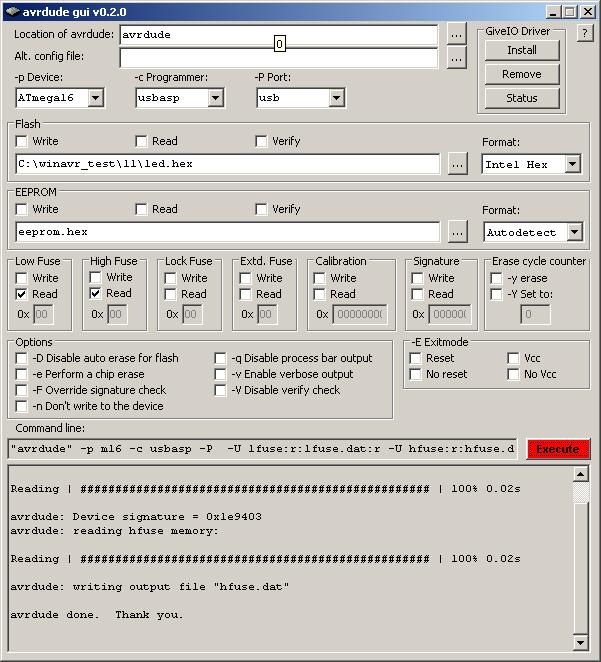This screenshot has height=662, width=601.
Task: Enable Flash Read checkbox
Action: [141, 141]
